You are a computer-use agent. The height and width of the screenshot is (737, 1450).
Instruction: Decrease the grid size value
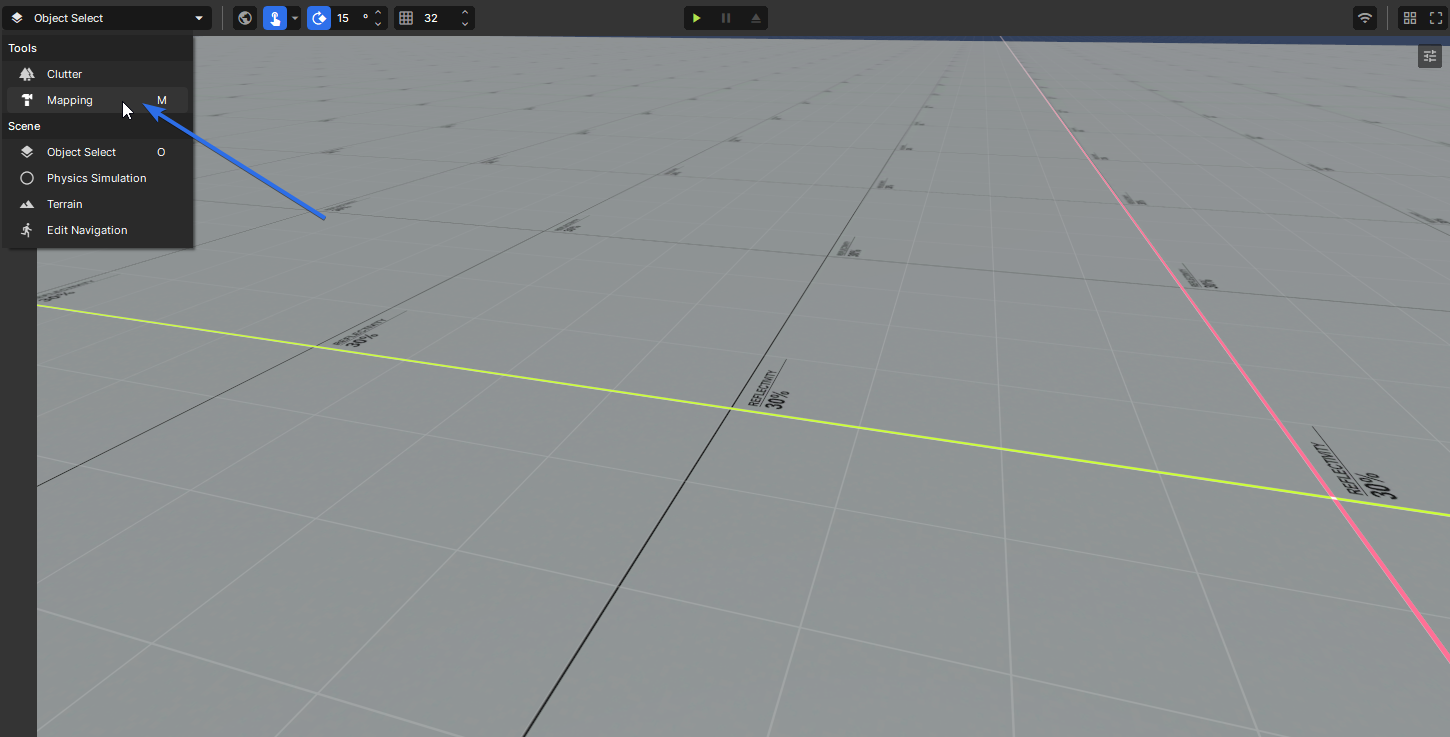tap(465, 23)
